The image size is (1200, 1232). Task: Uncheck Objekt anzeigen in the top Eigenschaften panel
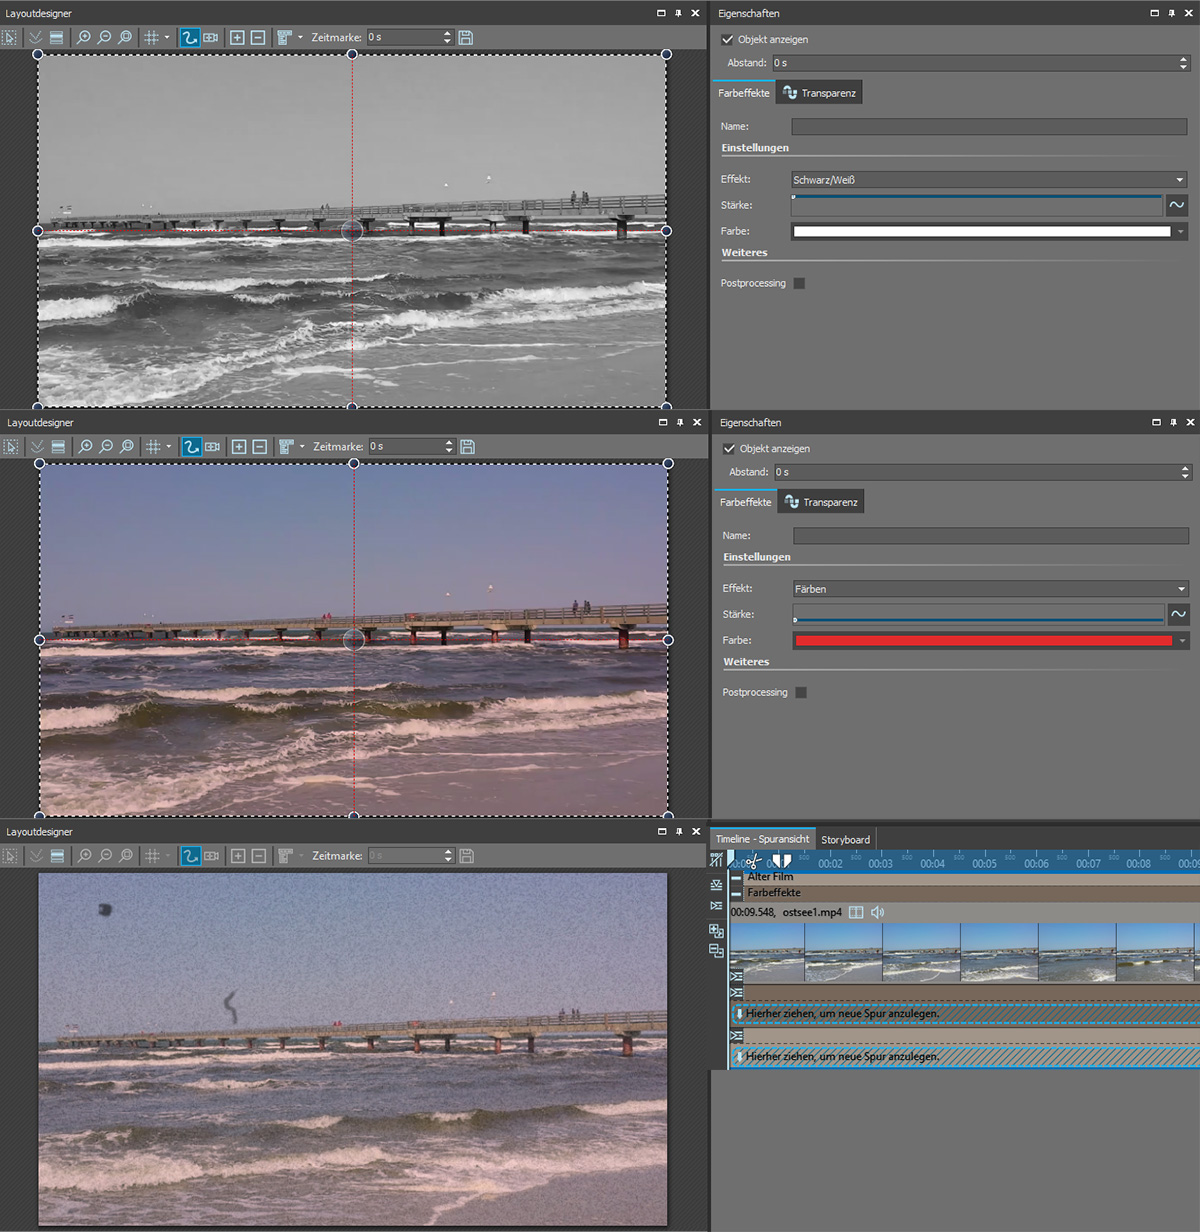tap(728, 40)
